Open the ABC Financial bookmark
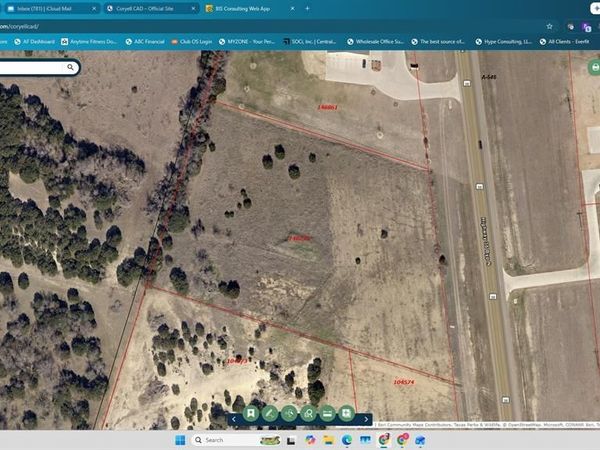This screenshot has width=600, height=450. pos(145,41)
